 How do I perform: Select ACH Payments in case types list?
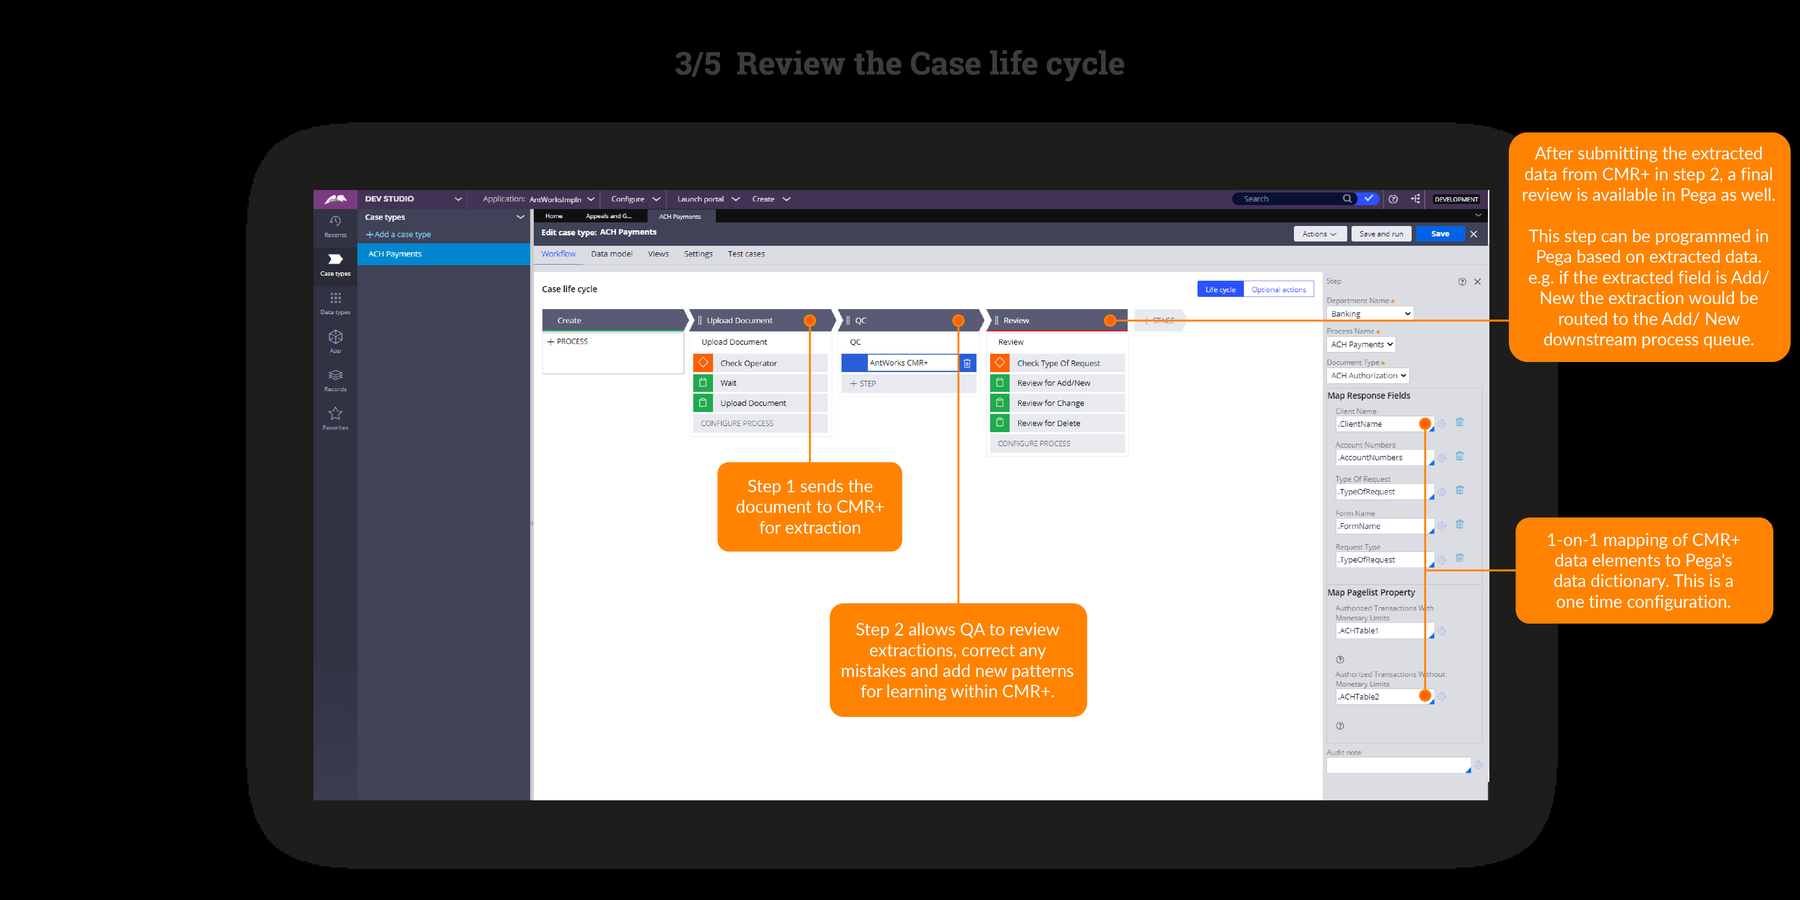pos(444,254)
